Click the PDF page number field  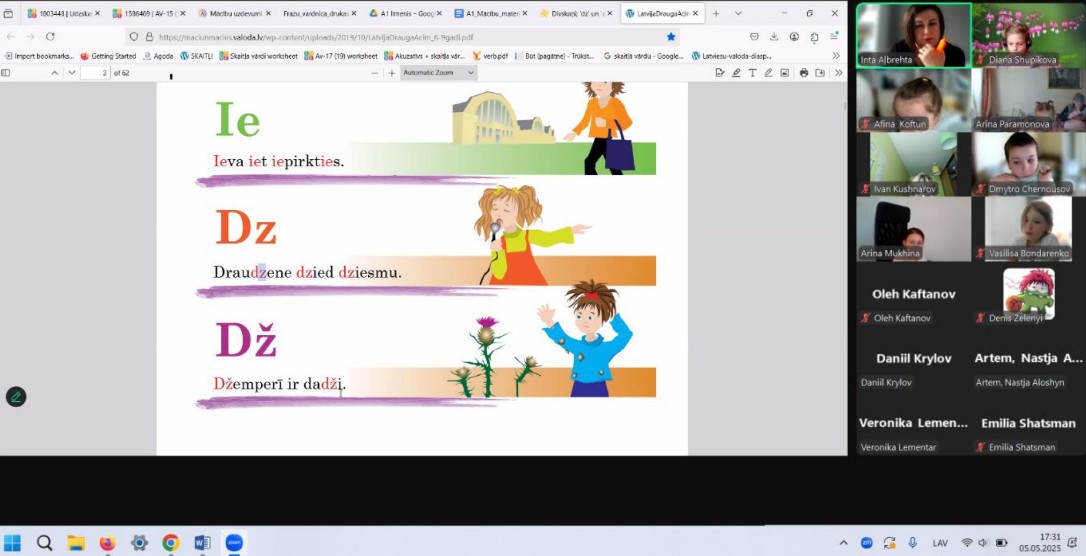tap(96, 73)
